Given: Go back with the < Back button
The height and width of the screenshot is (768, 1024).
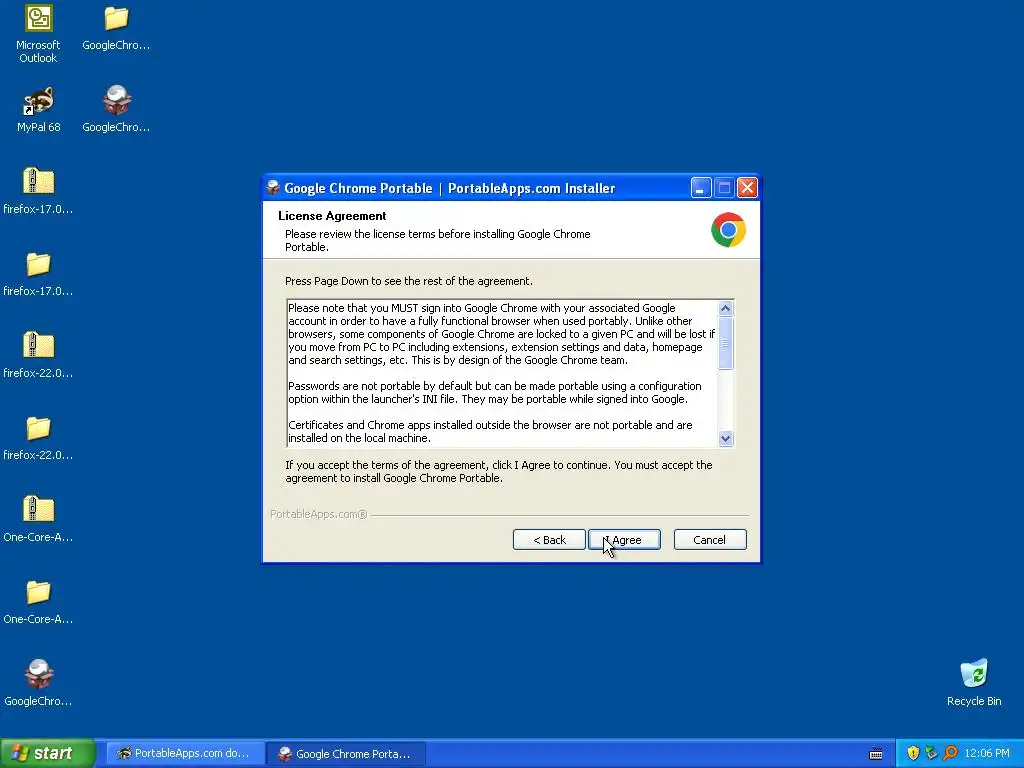Looking at the screenshot, I should pyautogui.click(x=549, y=539).
